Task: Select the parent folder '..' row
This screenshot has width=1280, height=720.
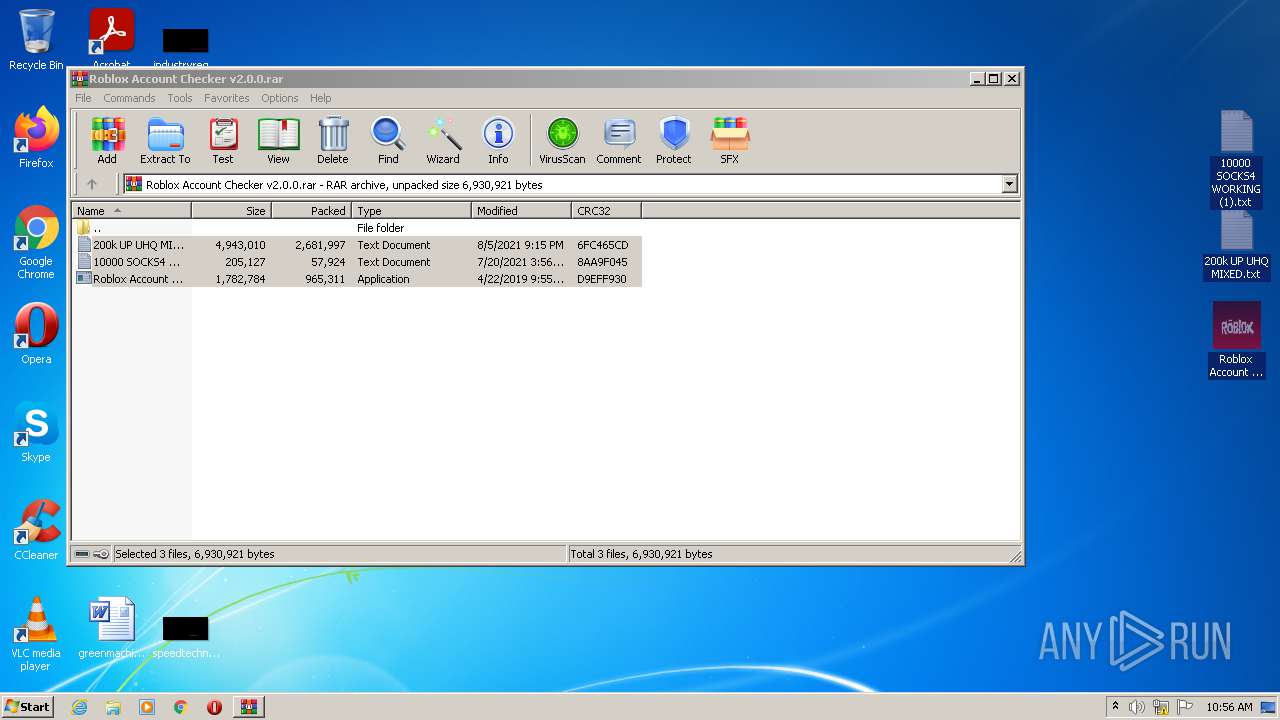Action: coord(357,228)
